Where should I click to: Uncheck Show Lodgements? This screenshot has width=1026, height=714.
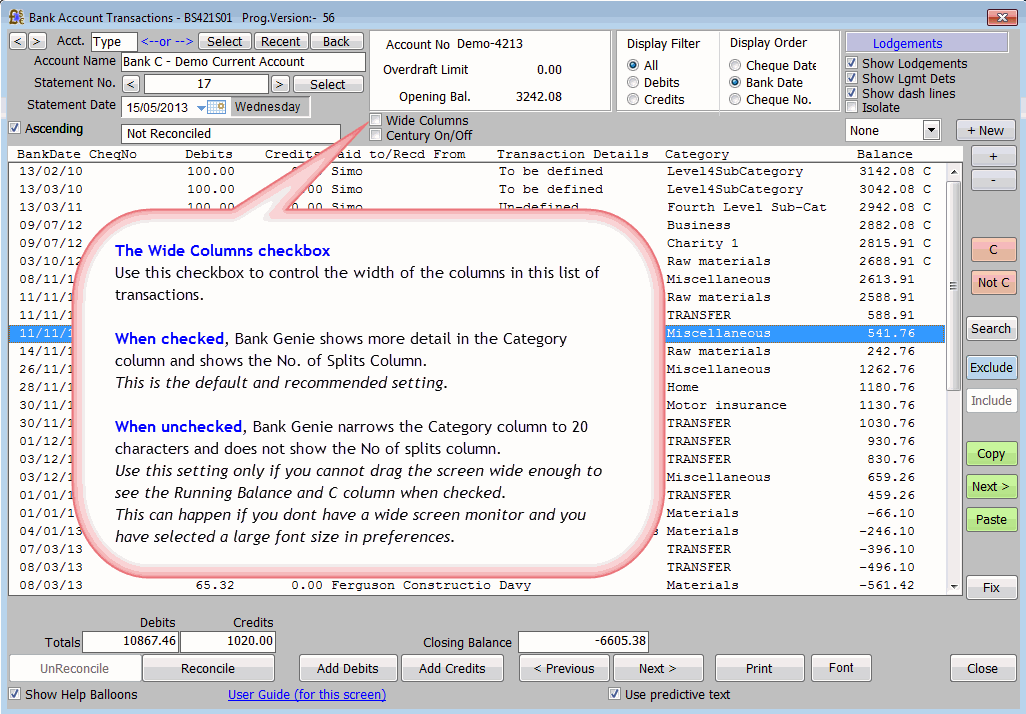[x=852, y=63]
